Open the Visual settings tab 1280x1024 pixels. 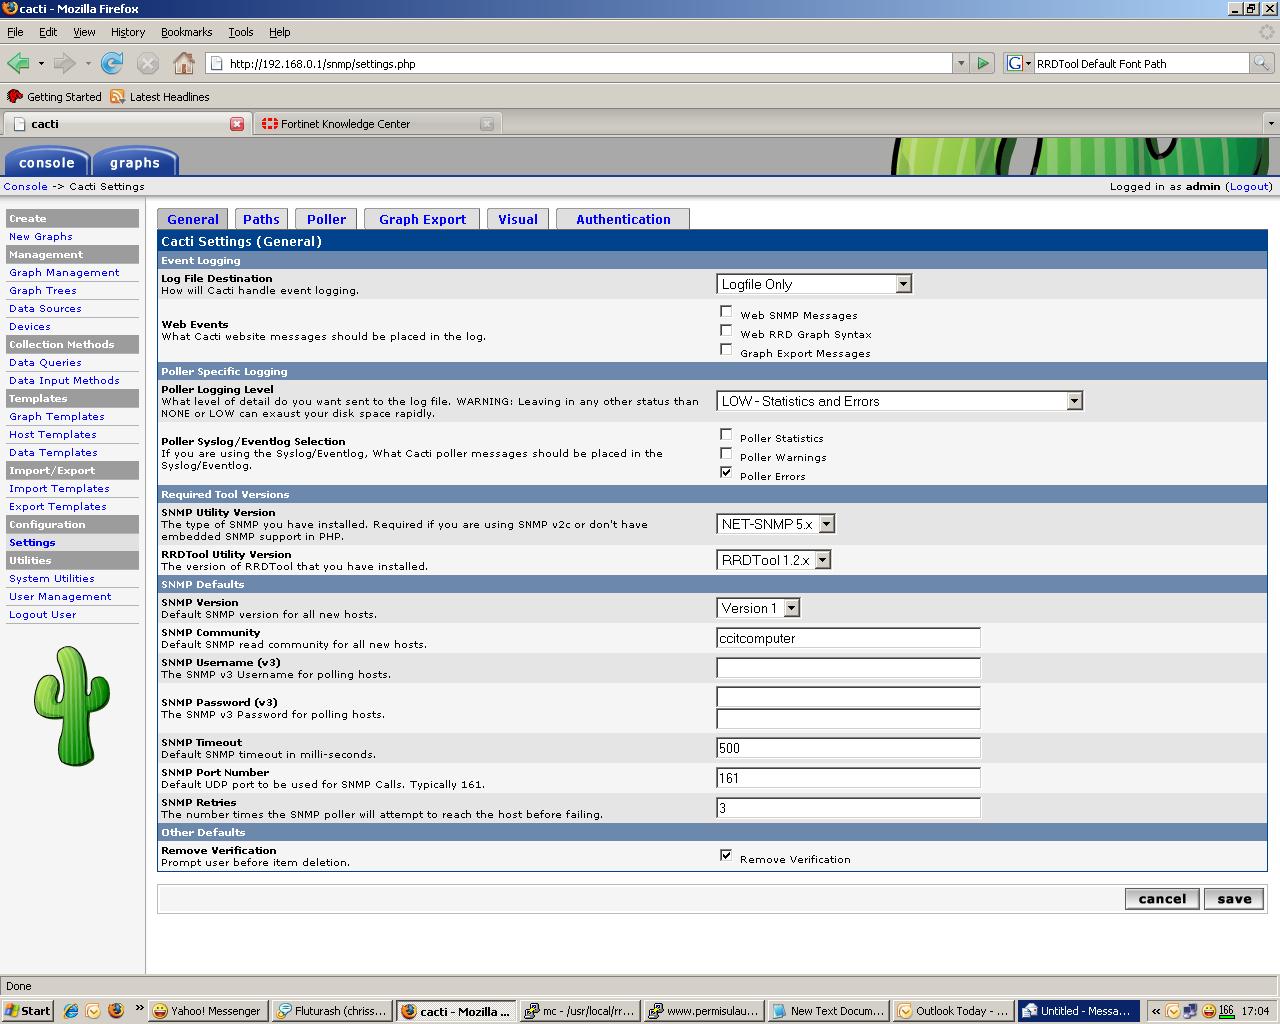[x=518, y=219]
